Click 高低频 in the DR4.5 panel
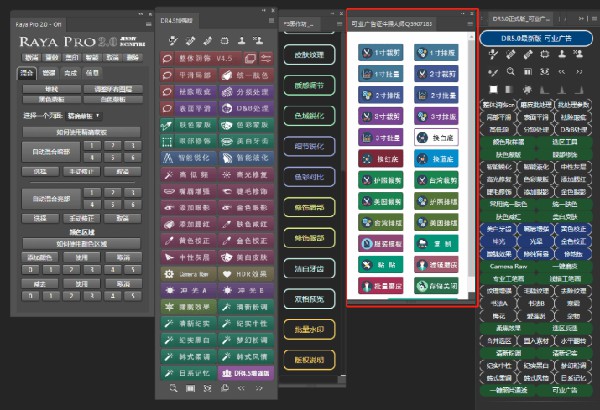 [x=188, y=175]
